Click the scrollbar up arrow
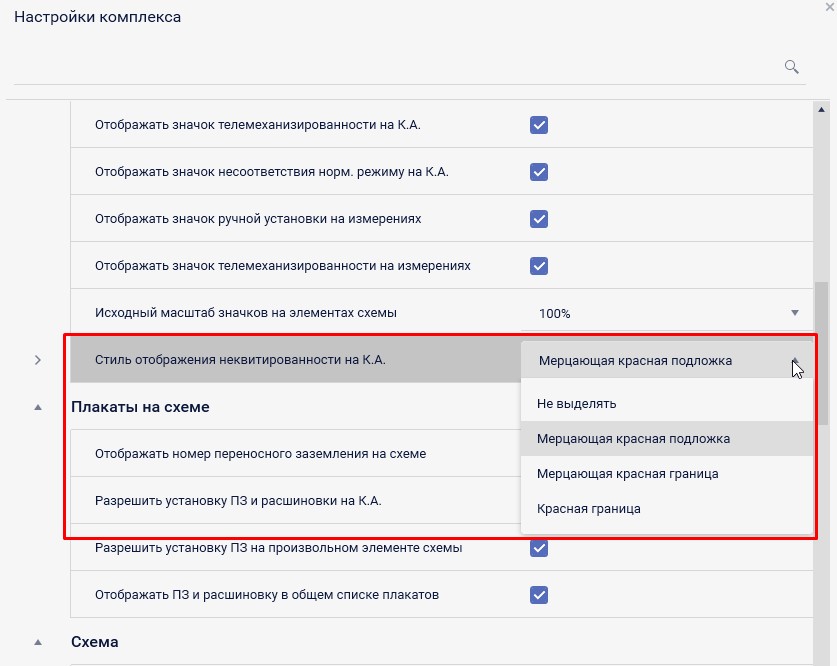This screenshot has height=666, width=837. click(822, 110)
